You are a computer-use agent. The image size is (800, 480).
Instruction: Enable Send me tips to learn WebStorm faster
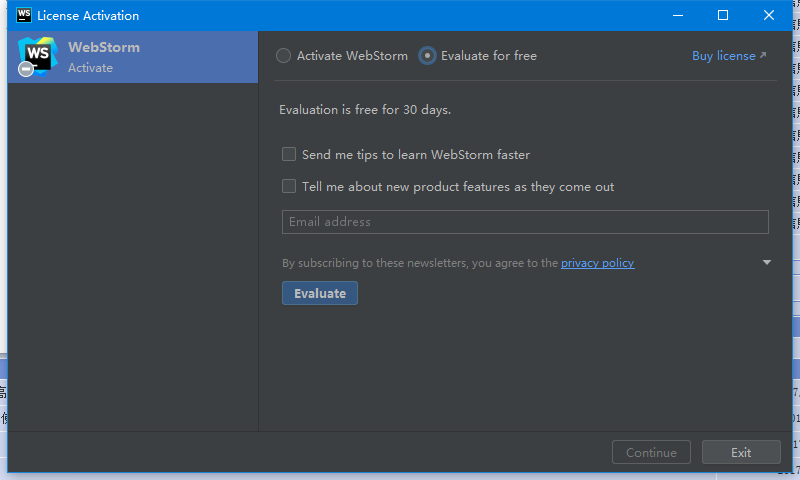289,155
